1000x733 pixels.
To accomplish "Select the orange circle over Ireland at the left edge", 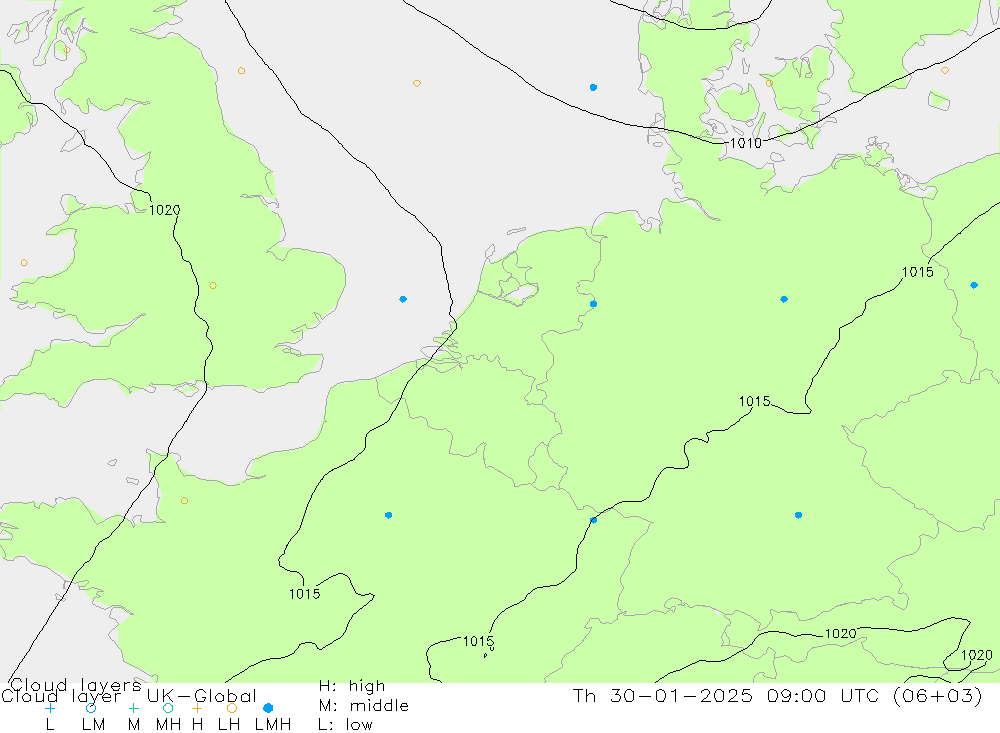I will coord(24,263).
